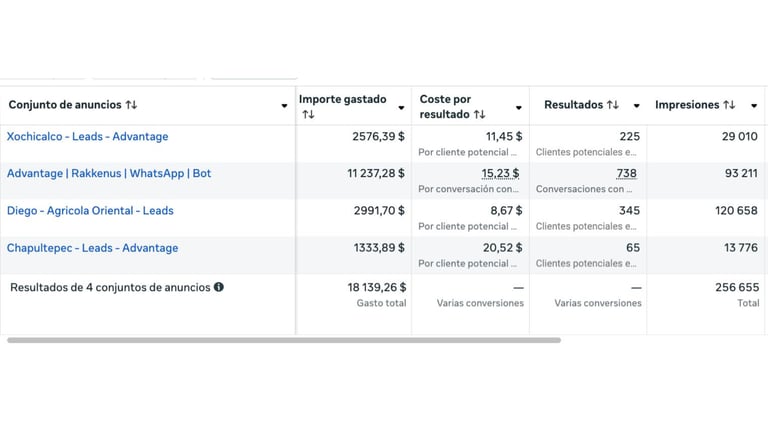Click Impresiones column header label
This screenshot has width=768, height=431.
tap(687, 105)
